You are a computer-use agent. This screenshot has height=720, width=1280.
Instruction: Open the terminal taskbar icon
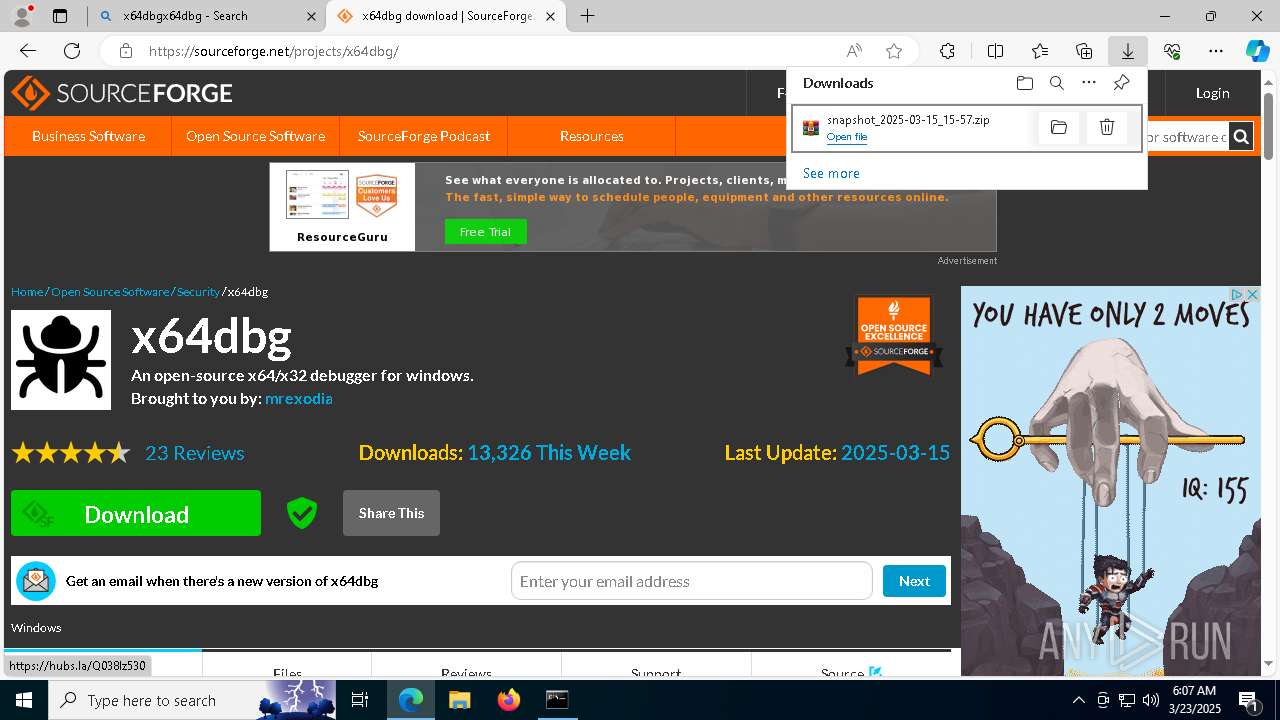click(557, 700)
